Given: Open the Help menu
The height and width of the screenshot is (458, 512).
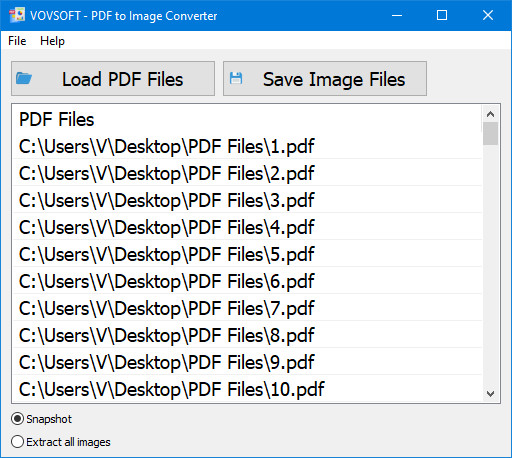Looking at the screenshot, I should pos(52,41).
